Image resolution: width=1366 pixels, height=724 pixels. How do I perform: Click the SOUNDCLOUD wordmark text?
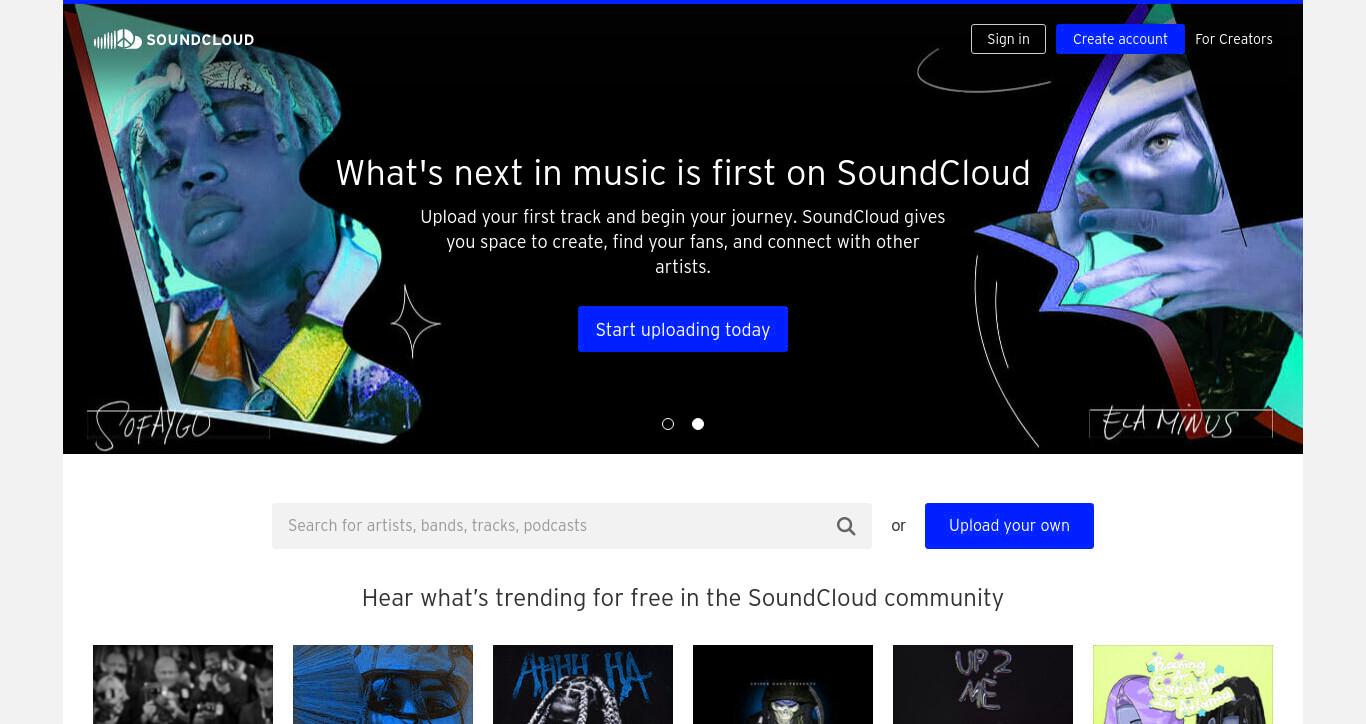200,40
